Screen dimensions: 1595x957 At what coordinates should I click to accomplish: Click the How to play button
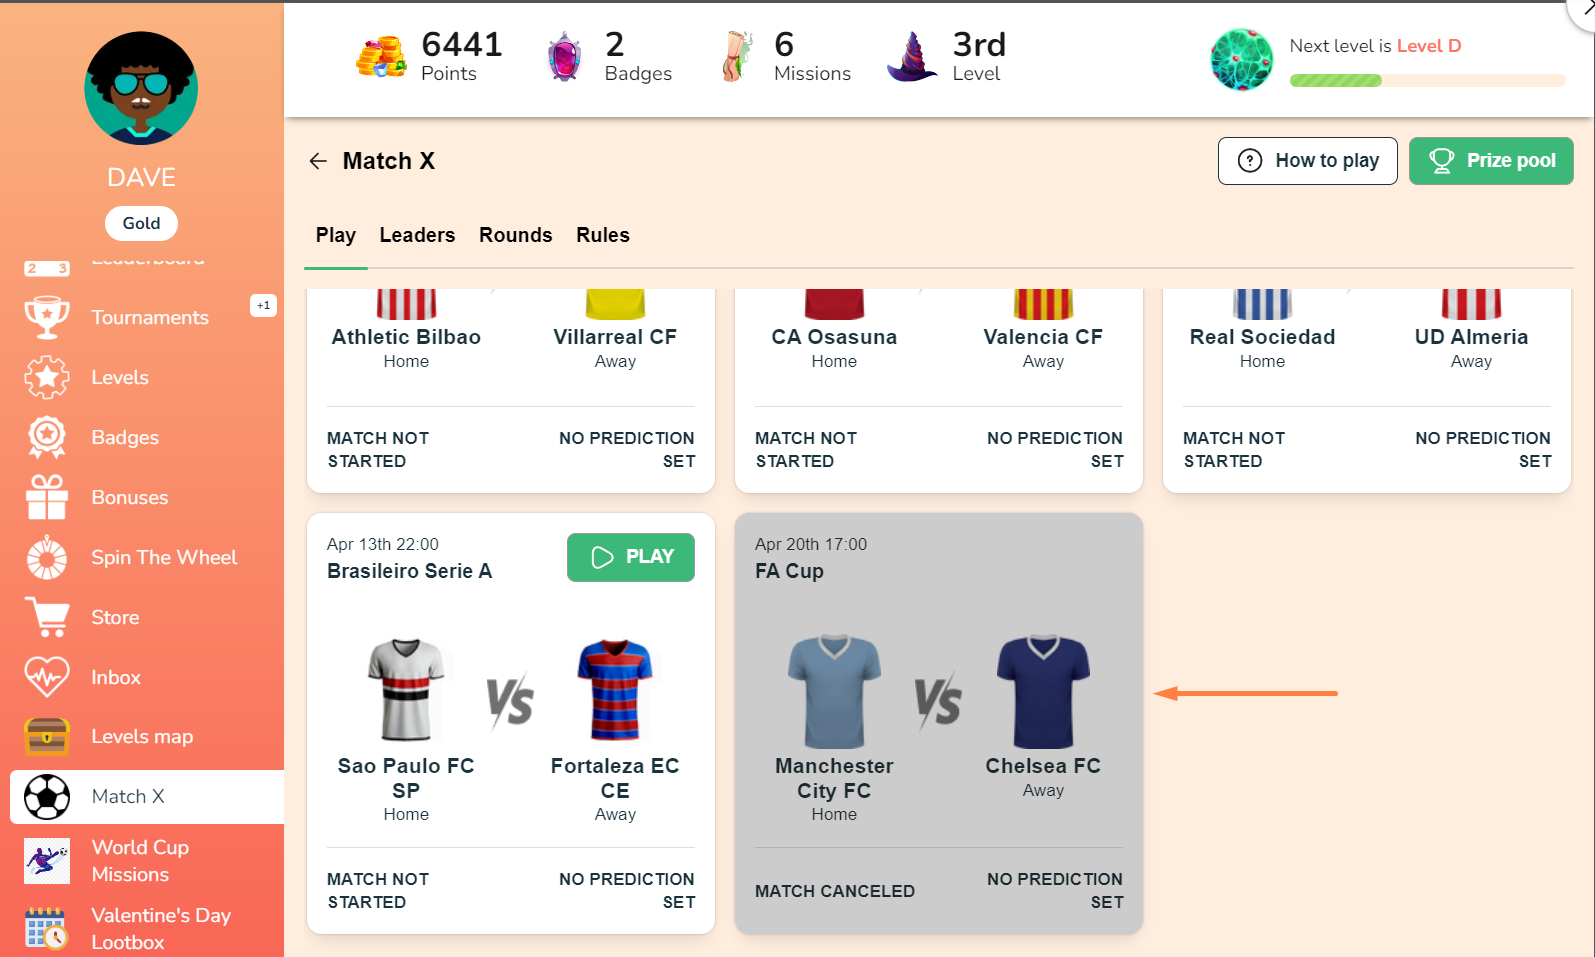tap(1307, 161)
